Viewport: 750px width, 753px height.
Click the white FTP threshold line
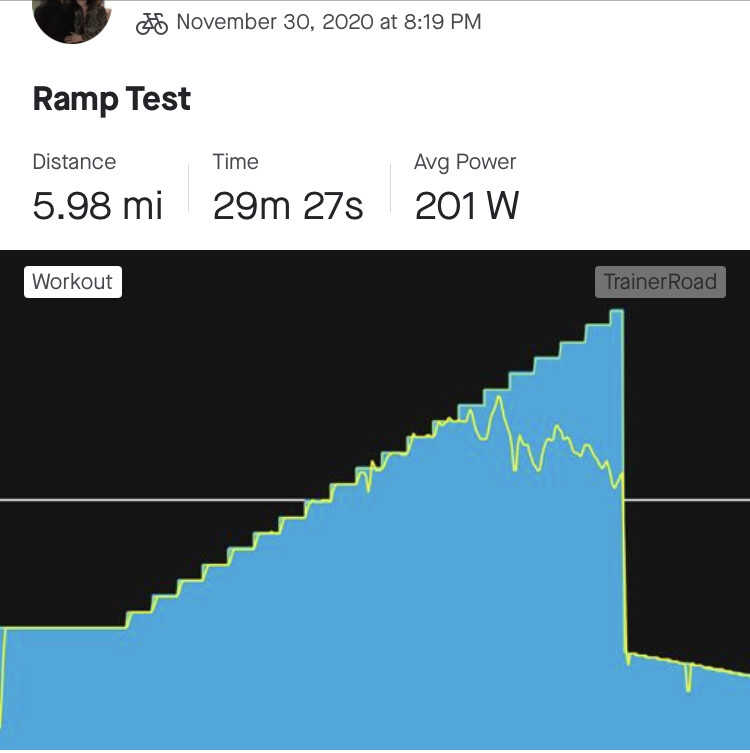click(x=144, y=500)
